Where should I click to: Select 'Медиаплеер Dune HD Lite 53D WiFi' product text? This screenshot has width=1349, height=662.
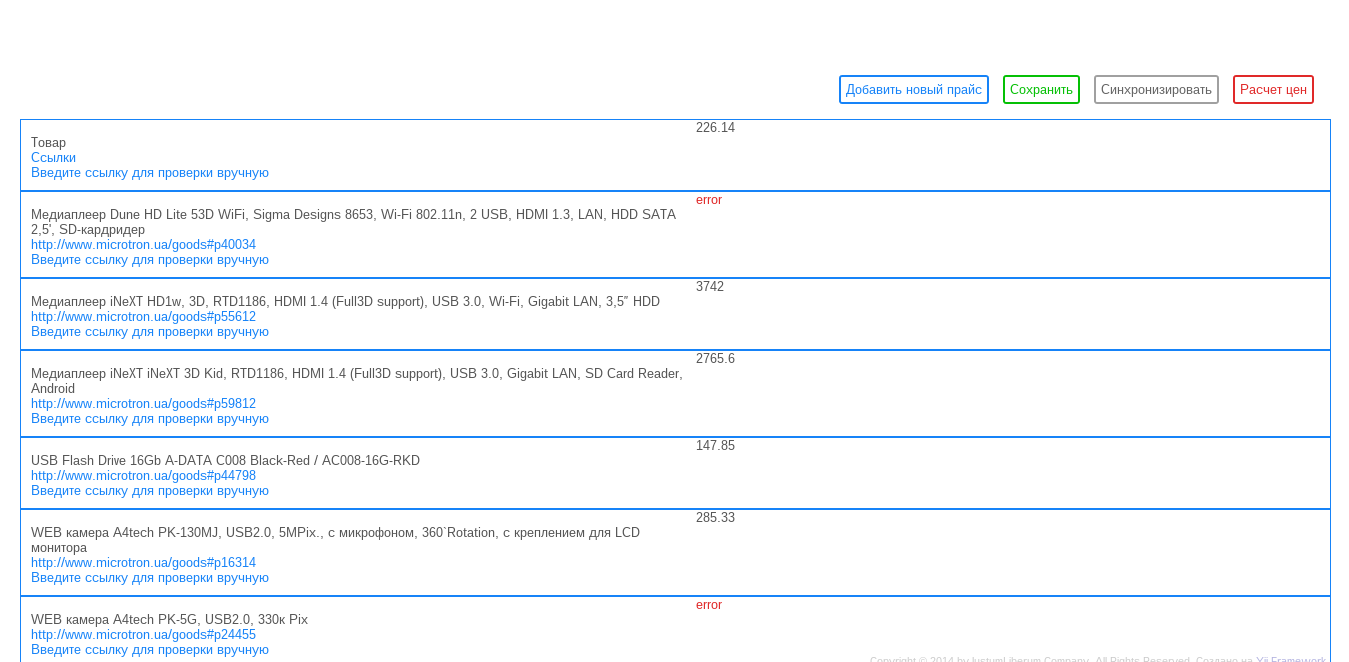[353, 222]
